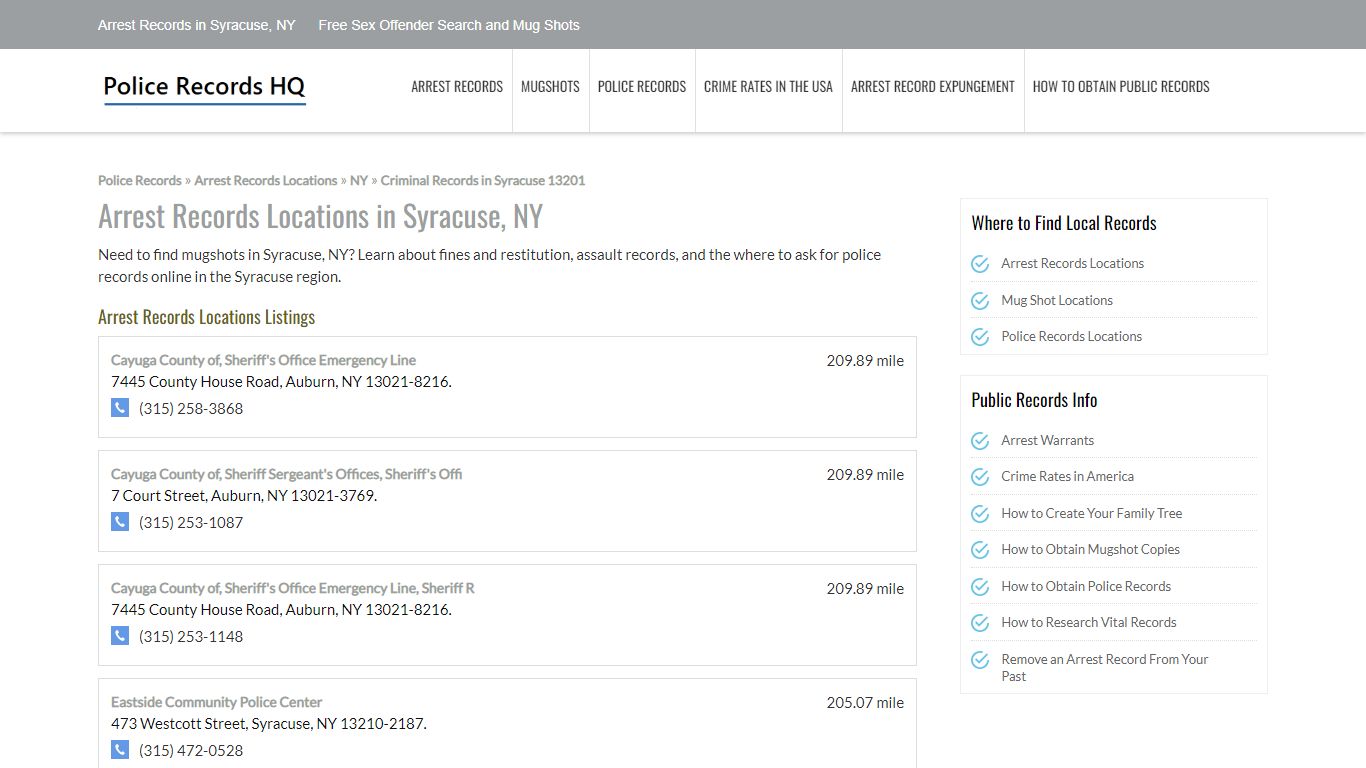This screenshot has width=1366, height=768.
Task: Go to Crime Rates in the USA menu
Action: [x=768, y=87]
